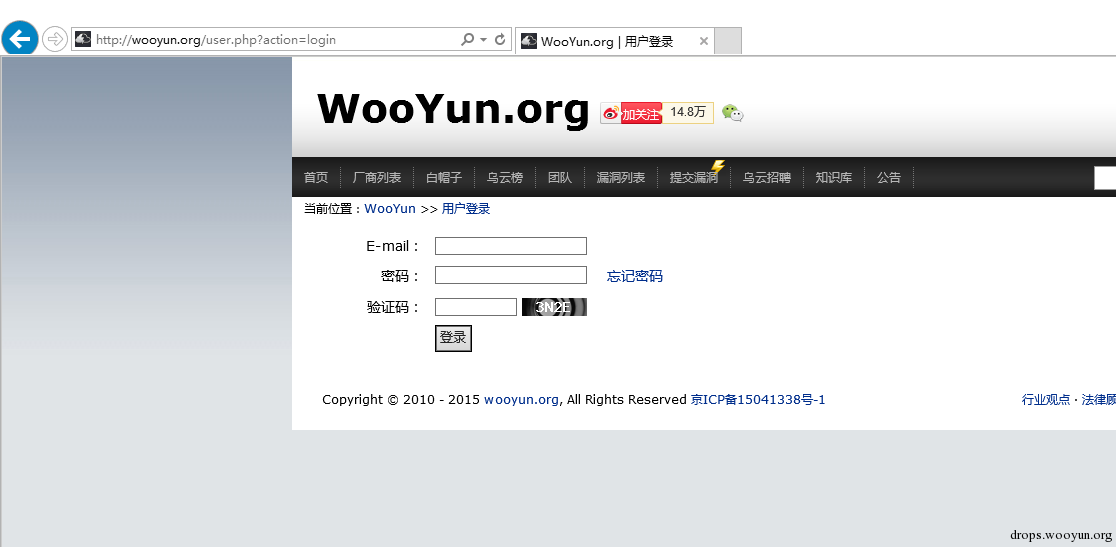Click the browser forward arrow button

55,39
